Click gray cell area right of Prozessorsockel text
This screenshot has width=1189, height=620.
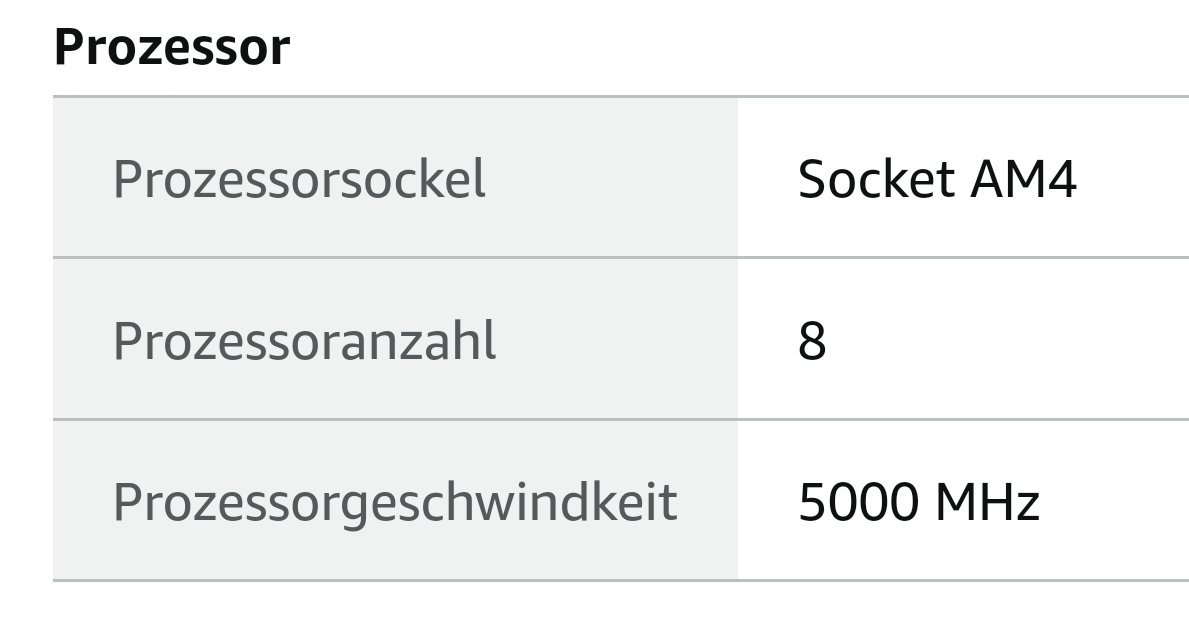610,180
